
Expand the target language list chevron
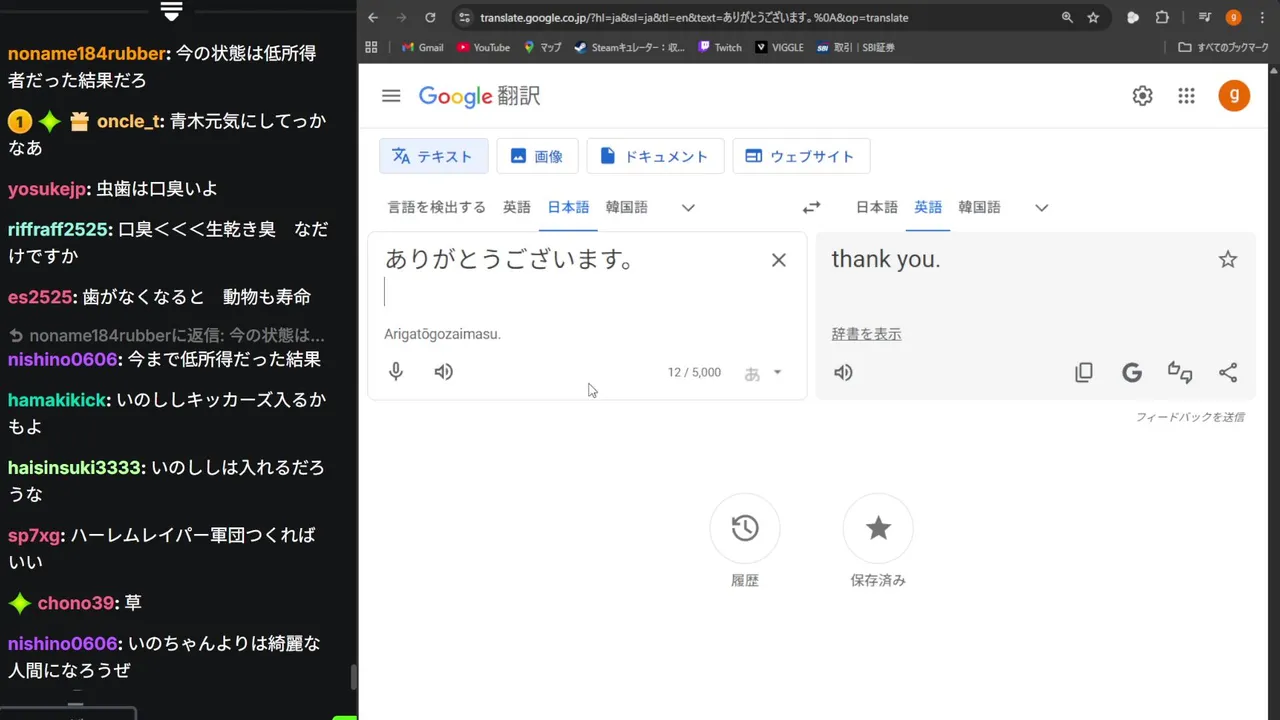click(x=1042, y=208)
